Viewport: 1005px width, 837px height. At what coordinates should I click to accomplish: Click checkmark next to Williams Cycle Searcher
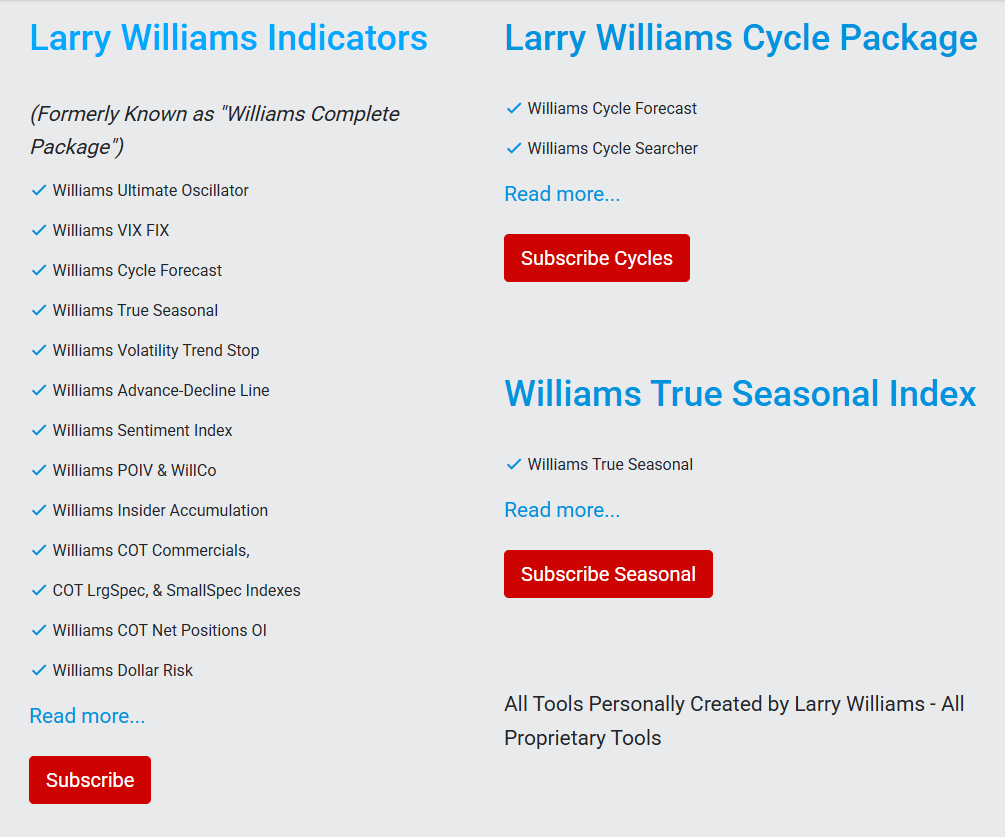tap(514, 148)
